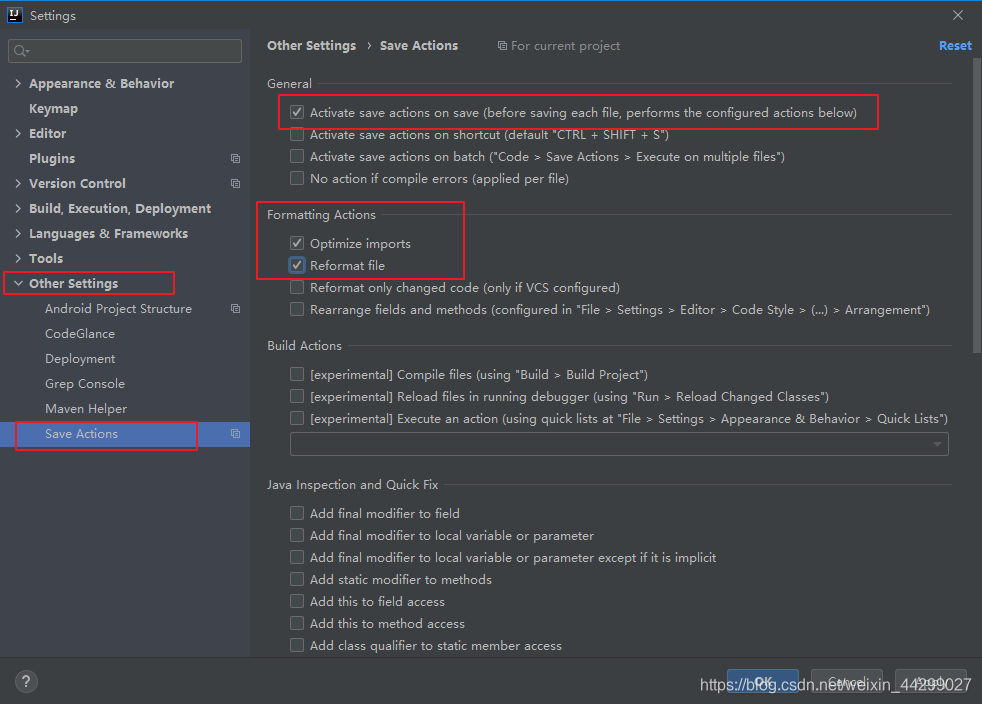Click the project-settings icon next to Plugins
Image resolution: width=982 pixels, height=704 pixels.
pos(235,158)
